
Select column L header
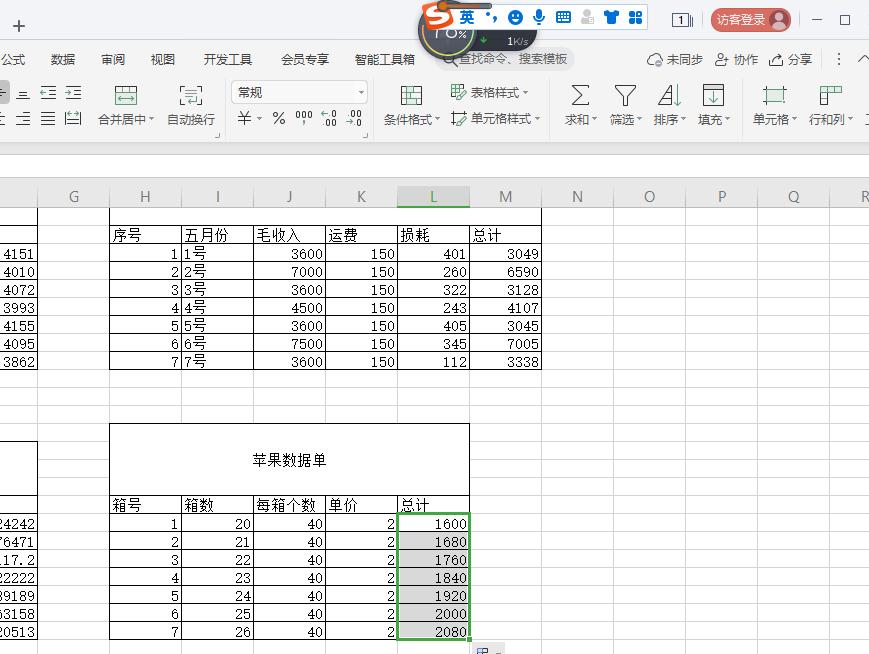click(433, 197)
